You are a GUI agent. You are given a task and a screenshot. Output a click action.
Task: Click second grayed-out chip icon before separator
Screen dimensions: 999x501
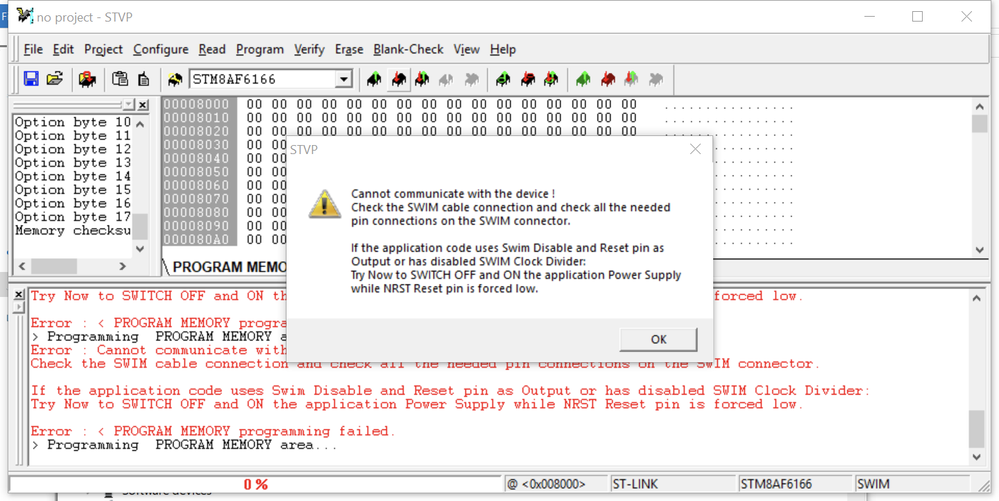coord(471,80)
